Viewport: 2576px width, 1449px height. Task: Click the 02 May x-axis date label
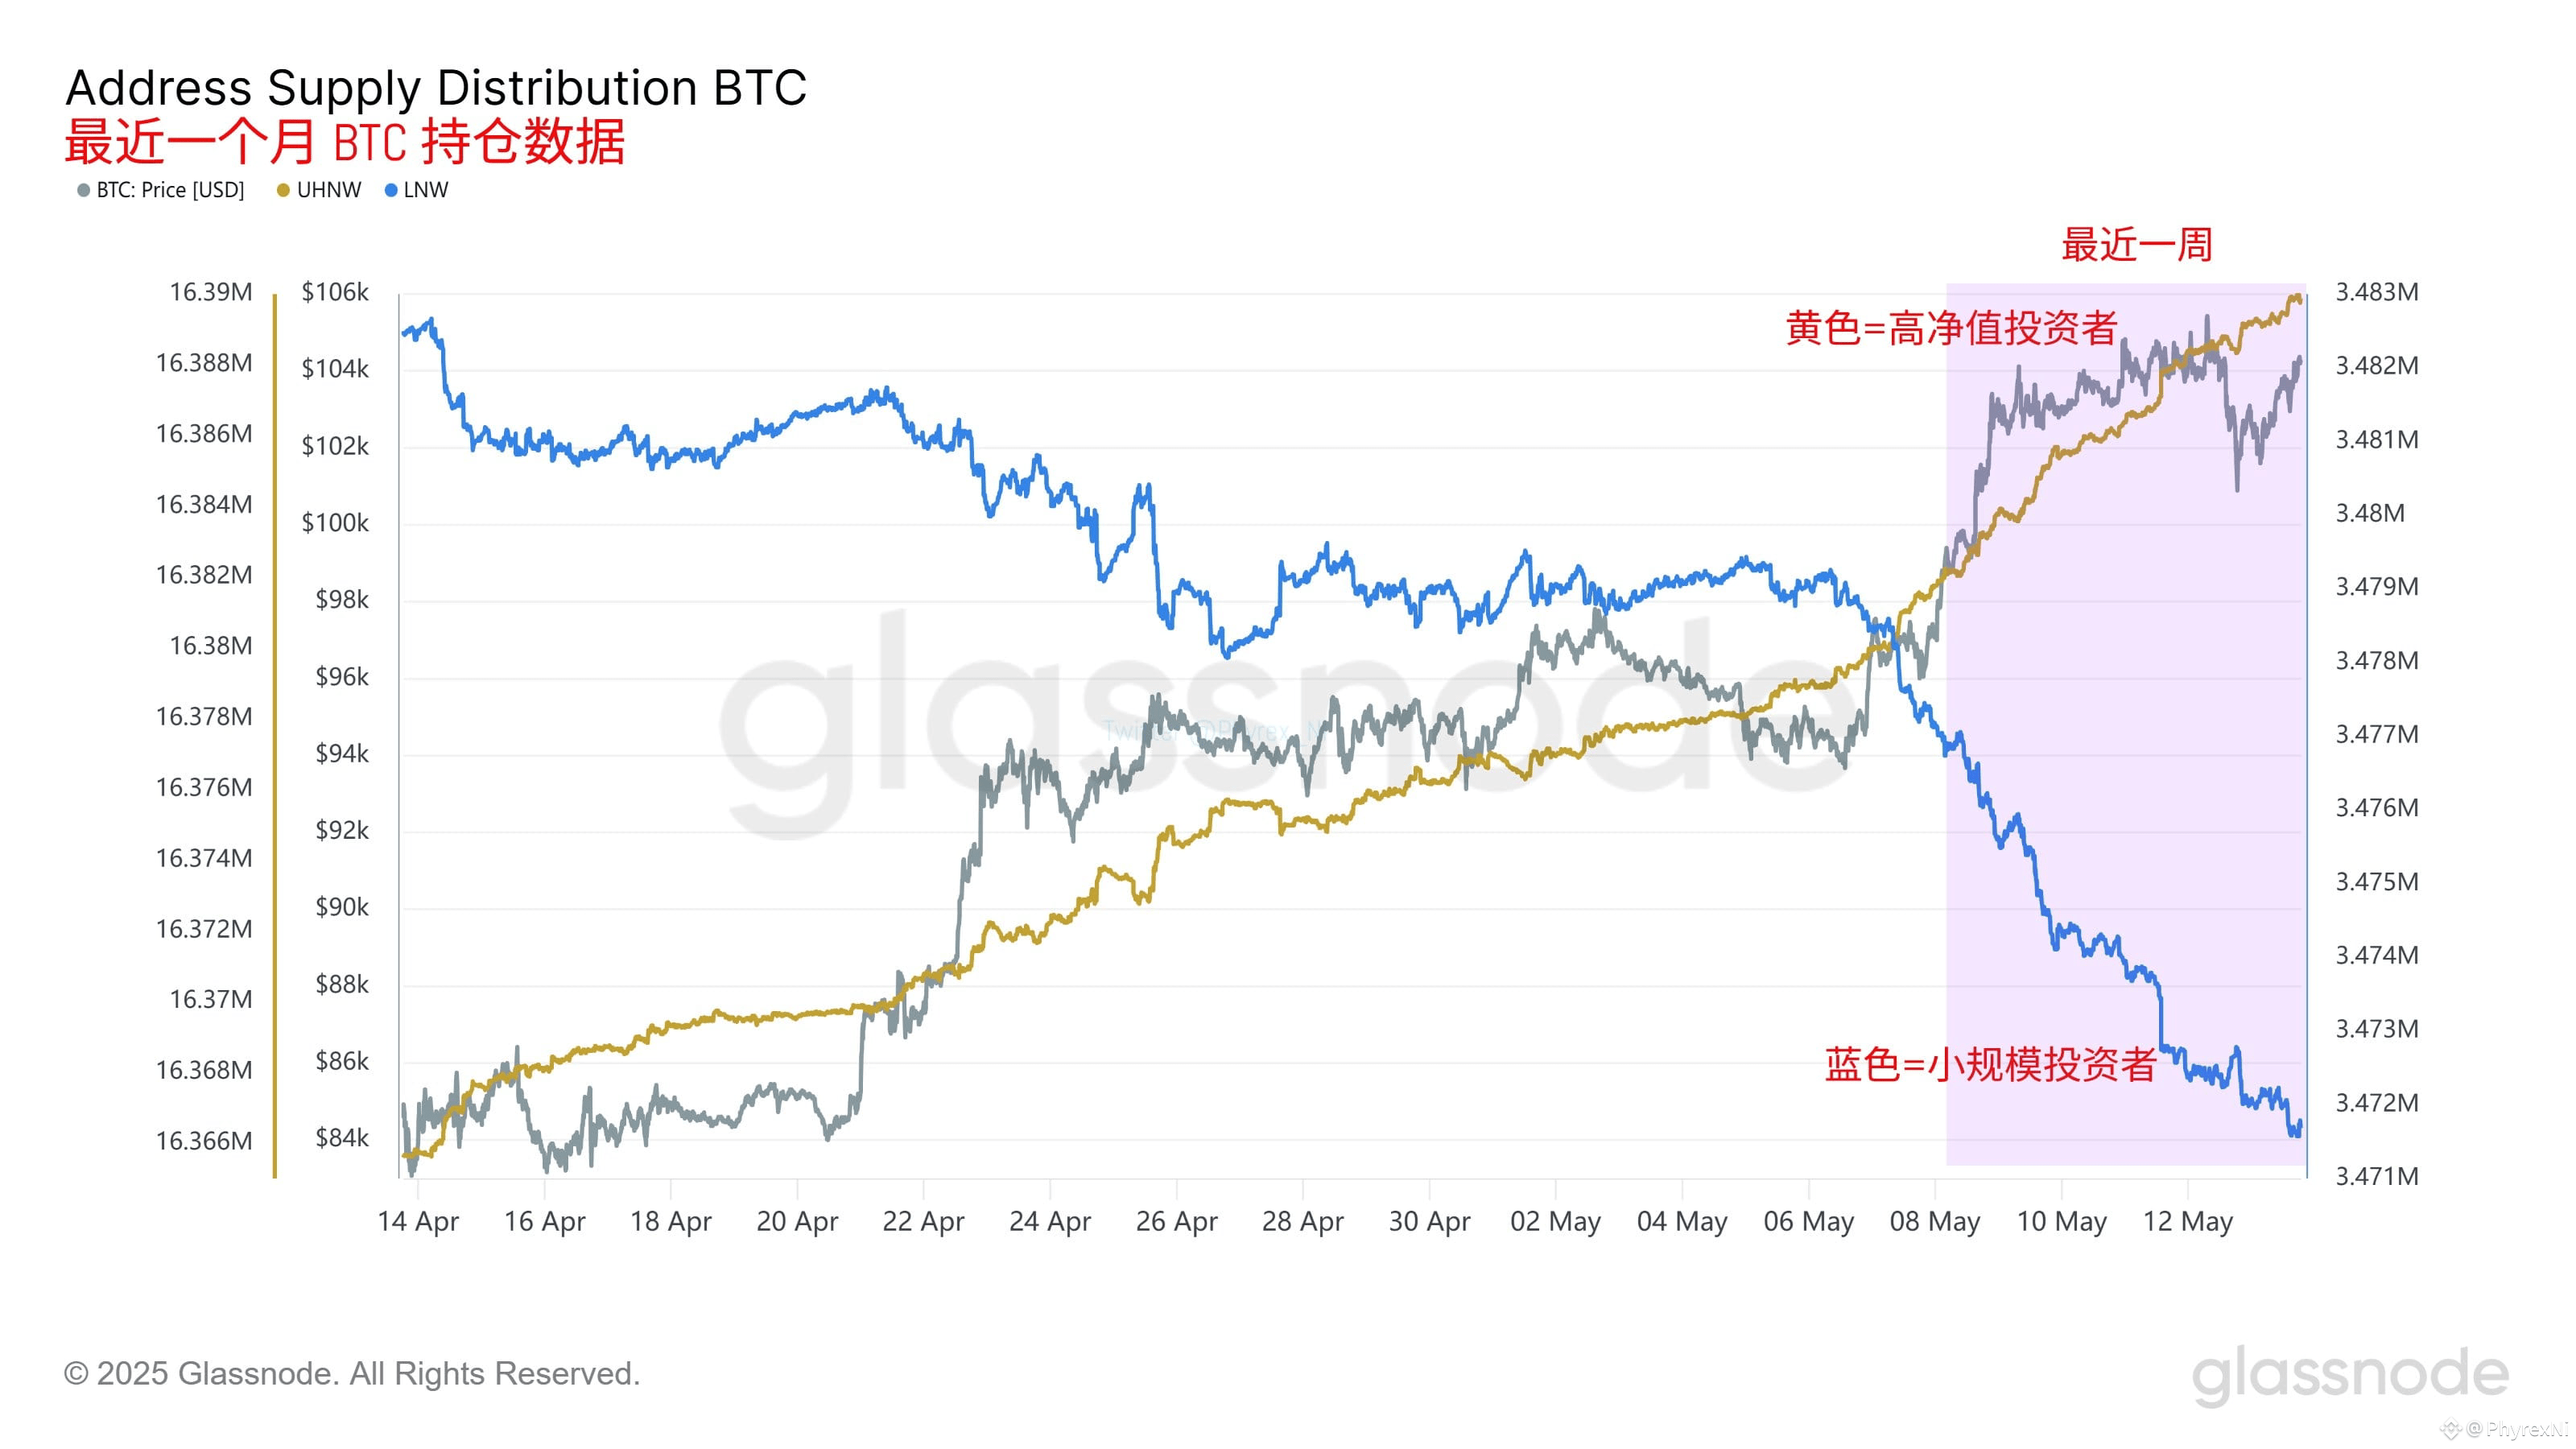pos(1555,1221)
